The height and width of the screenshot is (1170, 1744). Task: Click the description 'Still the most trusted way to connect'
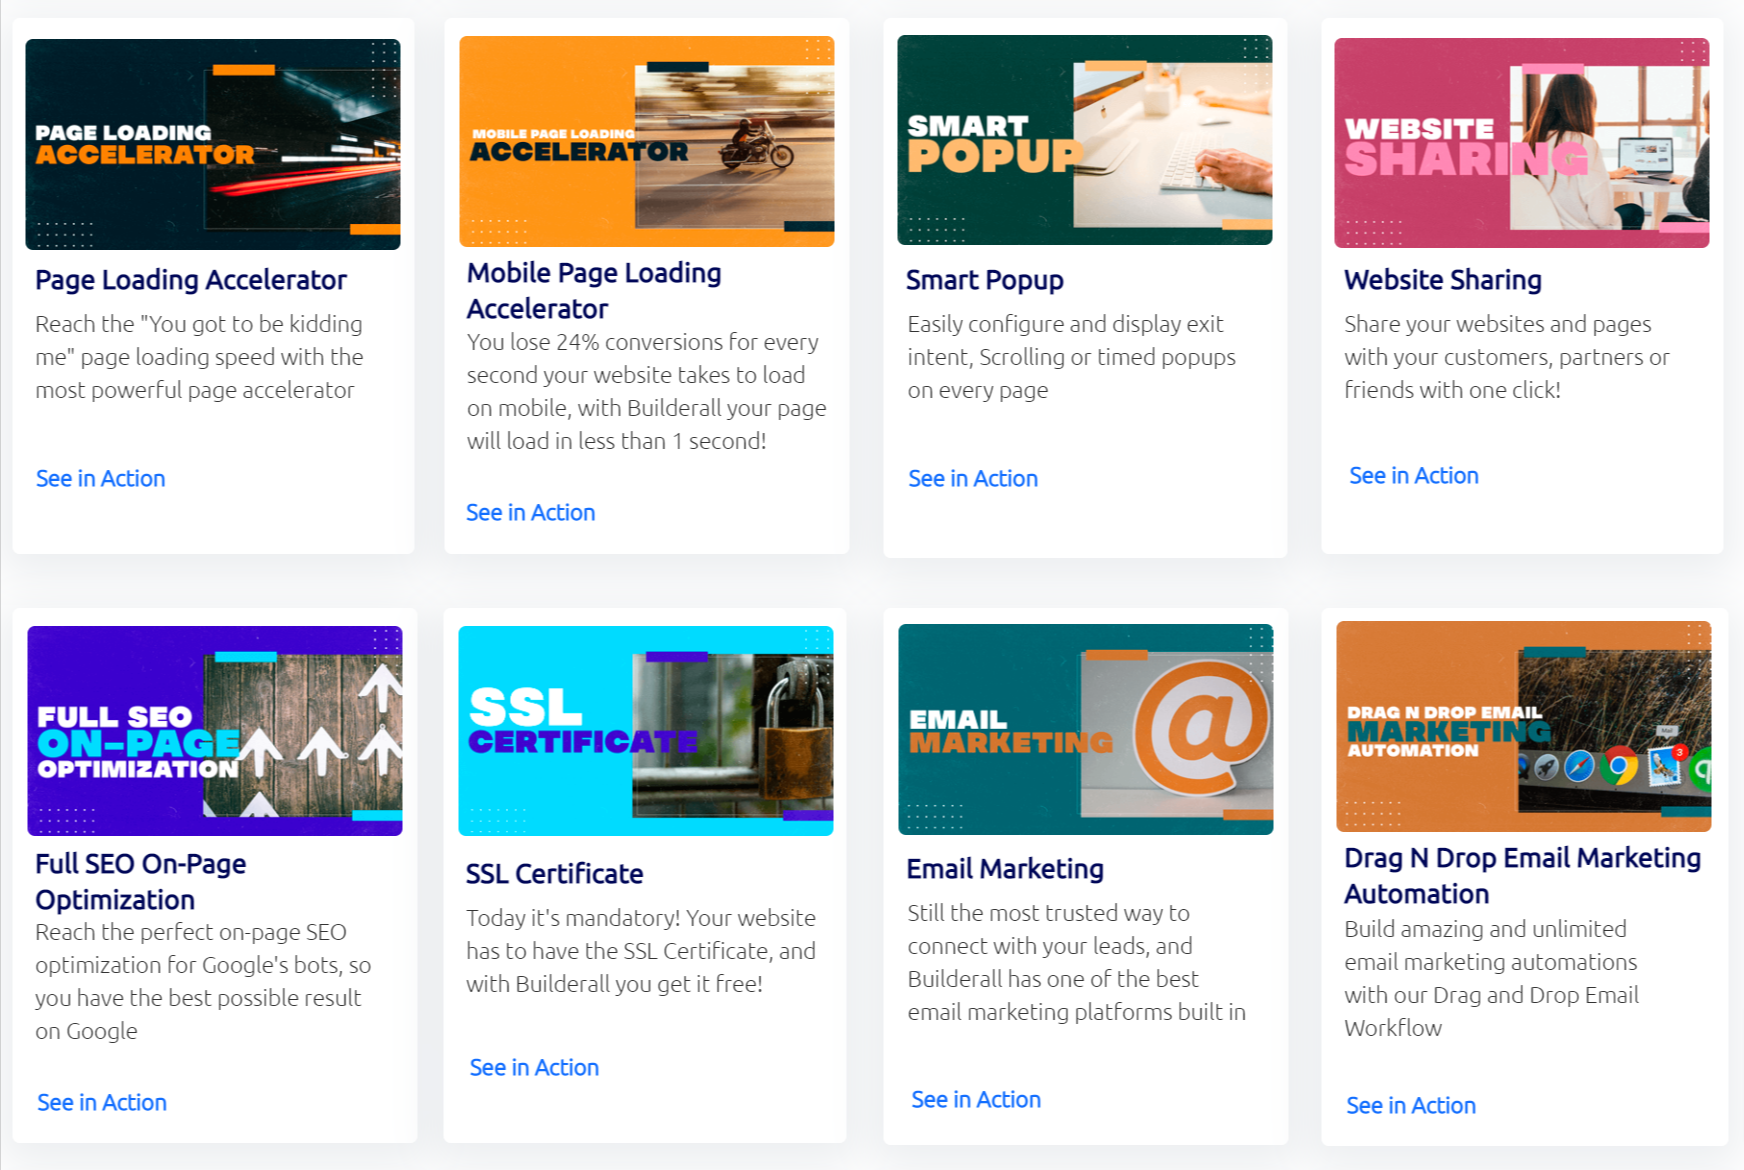[1077, 963]
